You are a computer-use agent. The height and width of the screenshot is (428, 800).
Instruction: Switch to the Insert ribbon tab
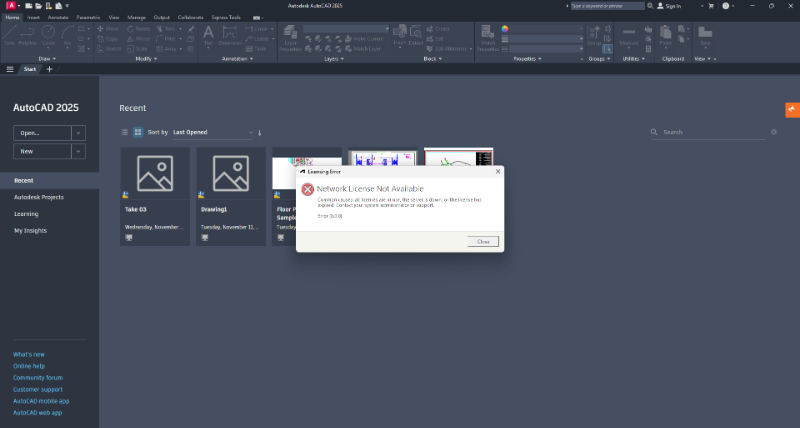(x=33, y=17)
